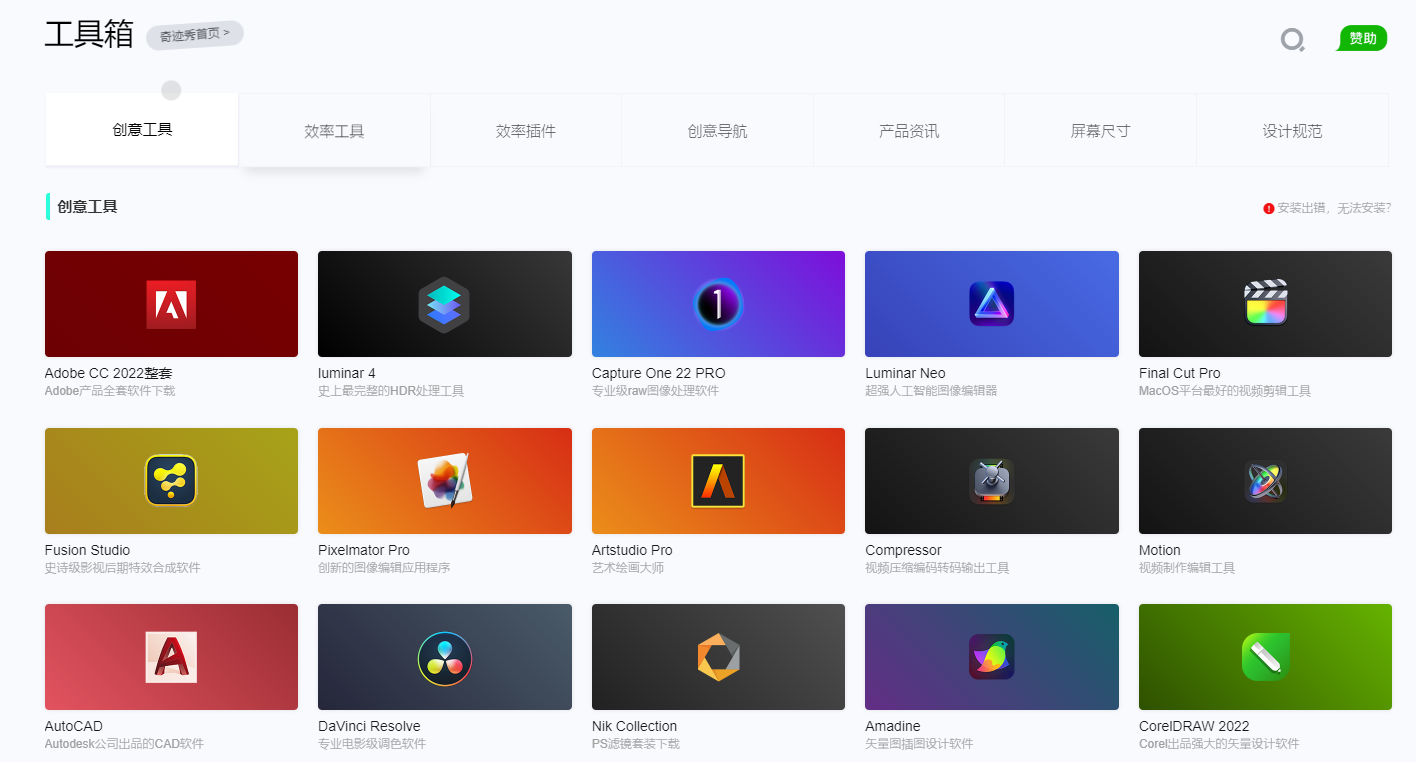Viewport: 1416px width, 762px height.
Task: Open the Motion title link
Action: (x=1160, y=550)
